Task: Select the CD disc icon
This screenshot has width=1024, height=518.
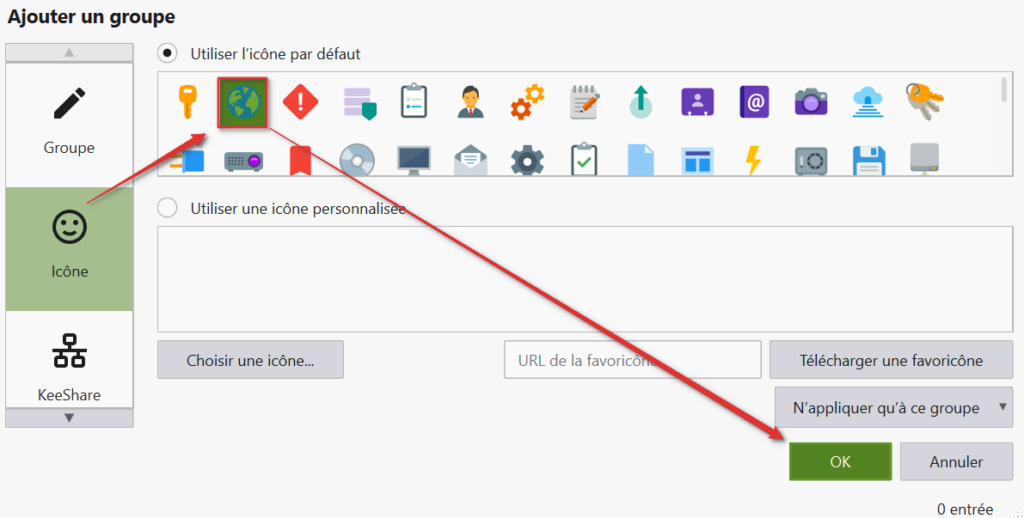Action: click(x=357, y=160)
